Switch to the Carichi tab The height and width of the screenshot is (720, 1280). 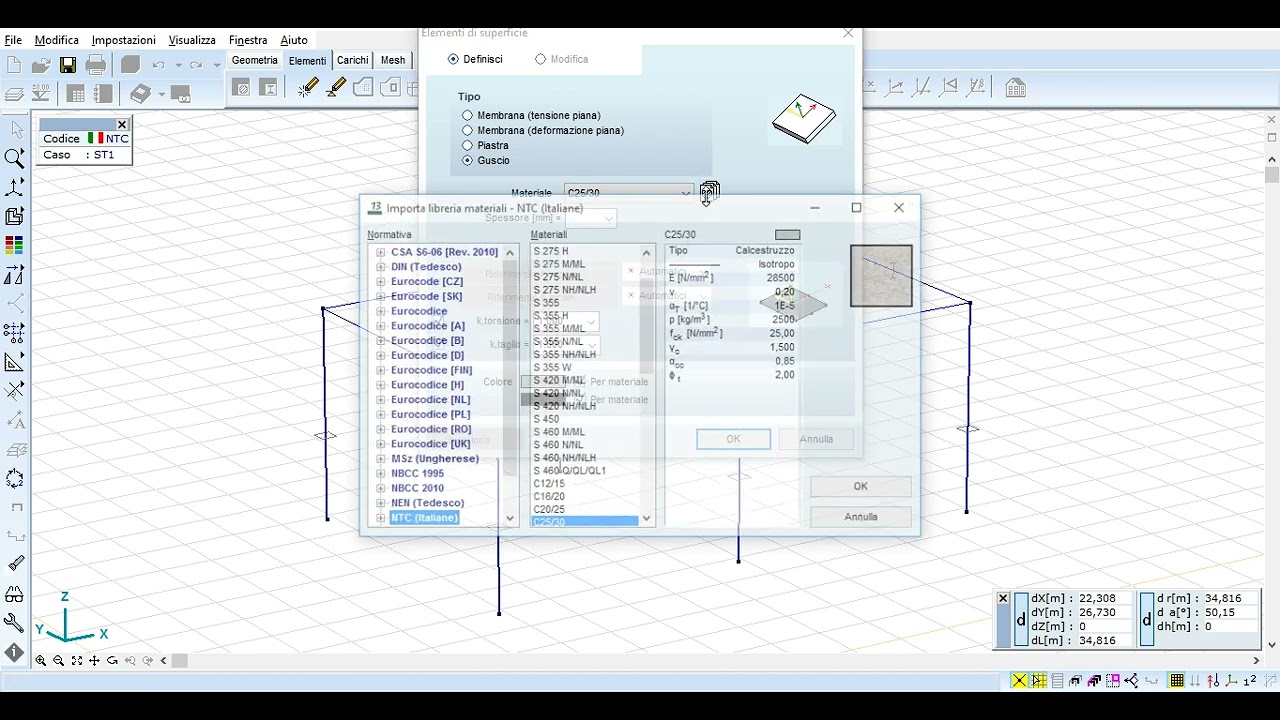(352, 60)
